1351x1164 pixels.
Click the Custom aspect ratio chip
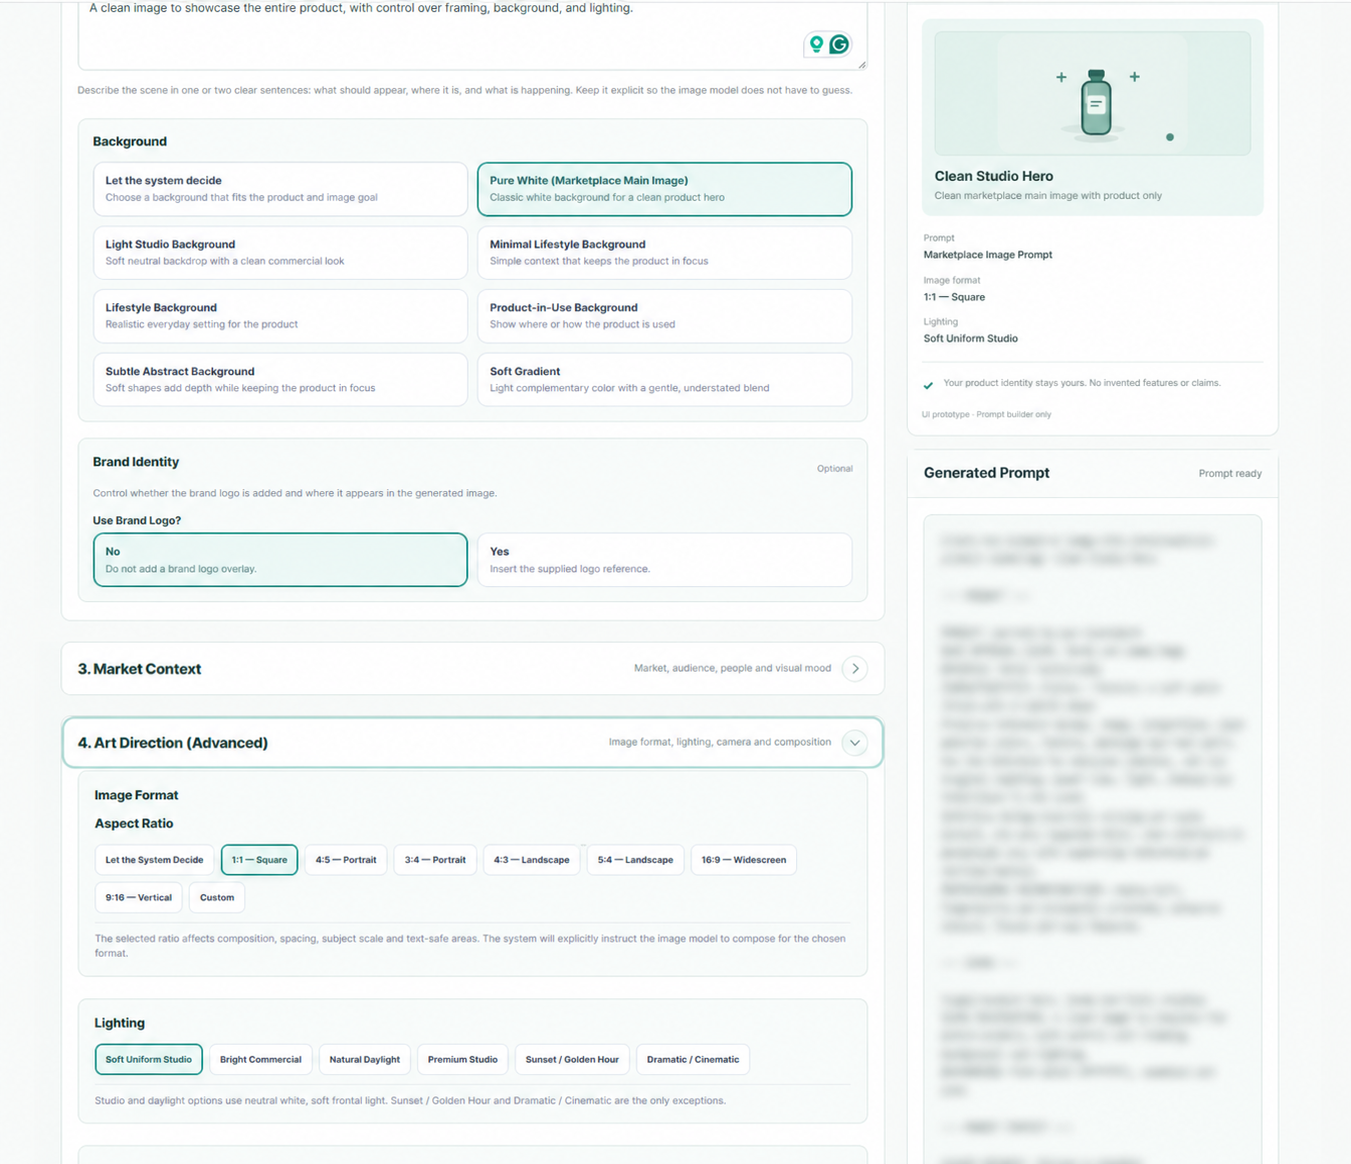(x=217, y=898)
